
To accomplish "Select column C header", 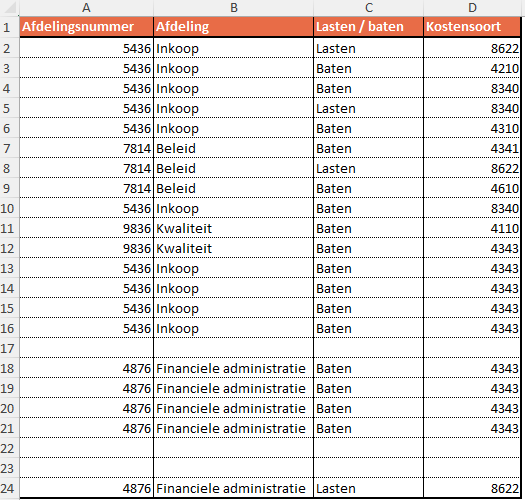I will 369,8.
